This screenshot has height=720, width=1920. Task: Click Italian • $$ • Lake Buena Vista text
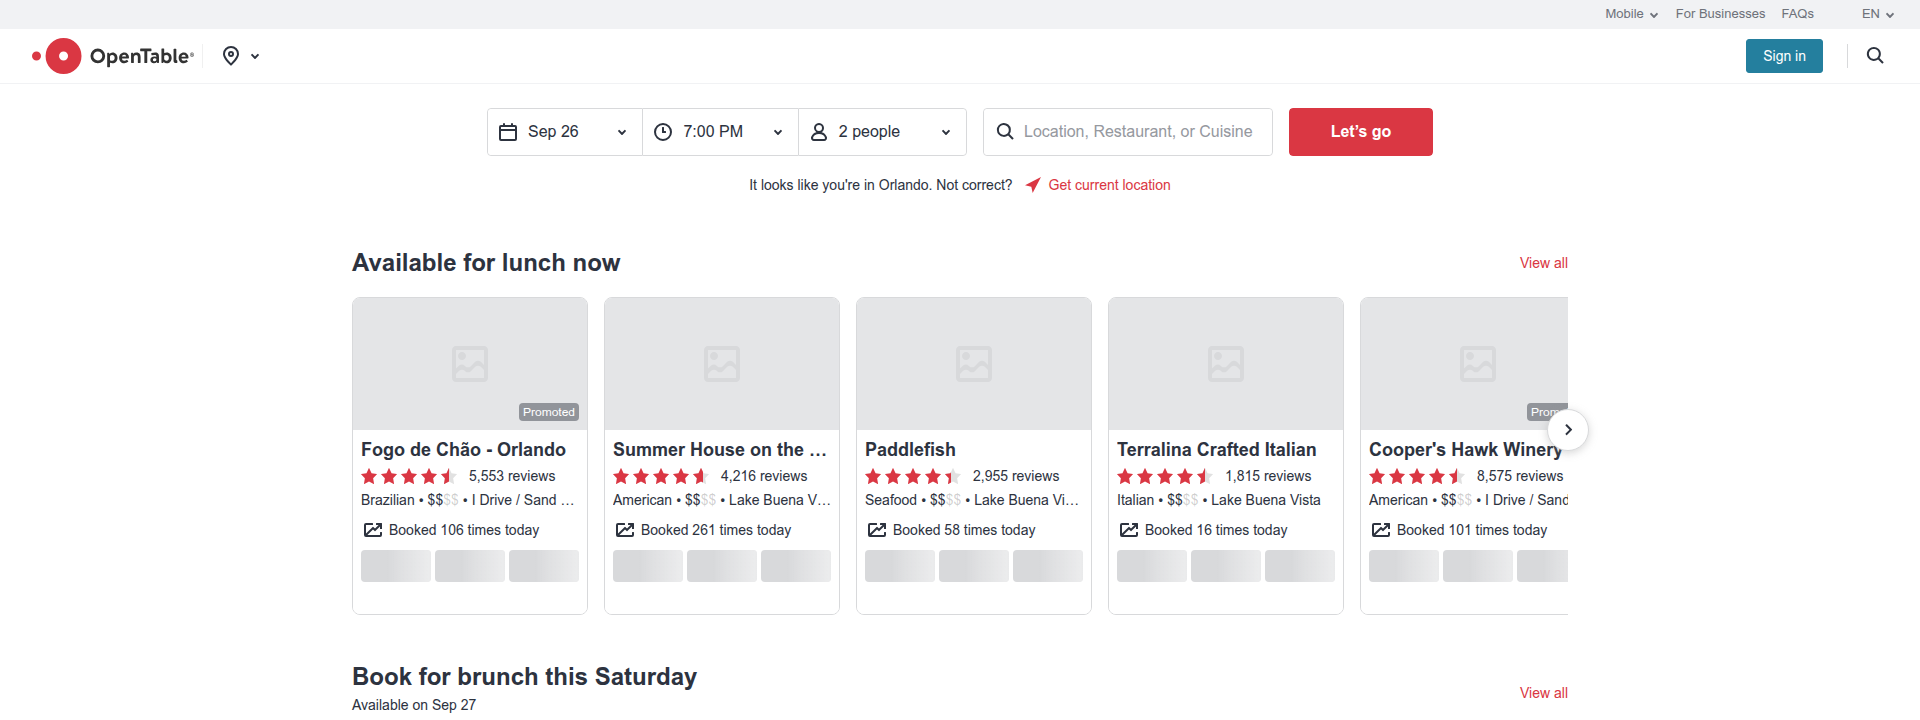(1219, 500)
